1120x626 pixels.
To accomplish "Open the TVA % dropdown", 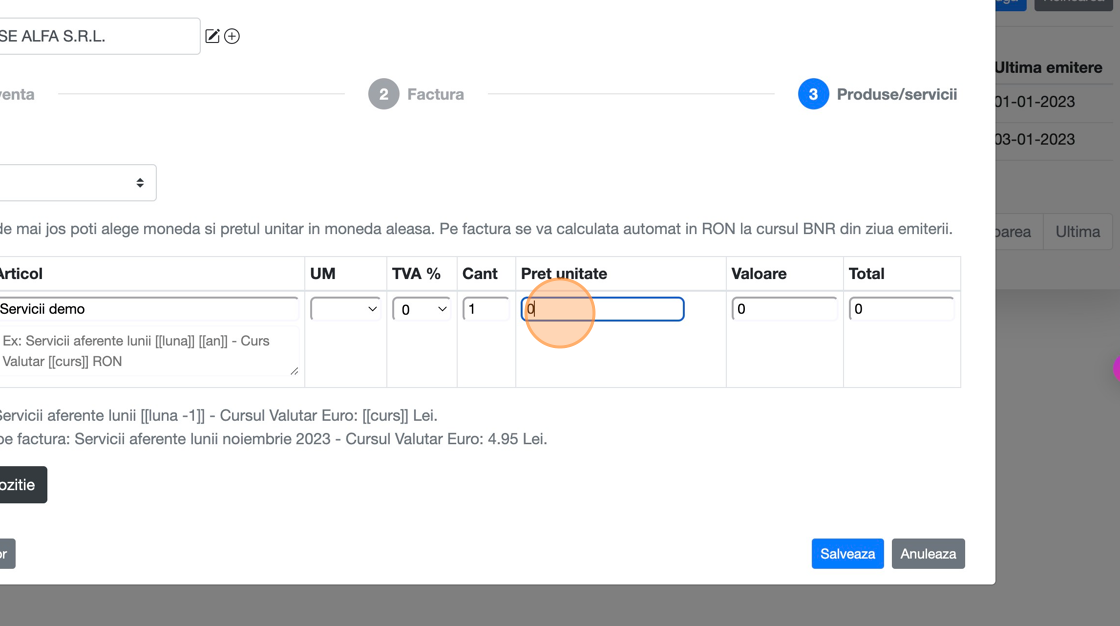I will [421, 309].
